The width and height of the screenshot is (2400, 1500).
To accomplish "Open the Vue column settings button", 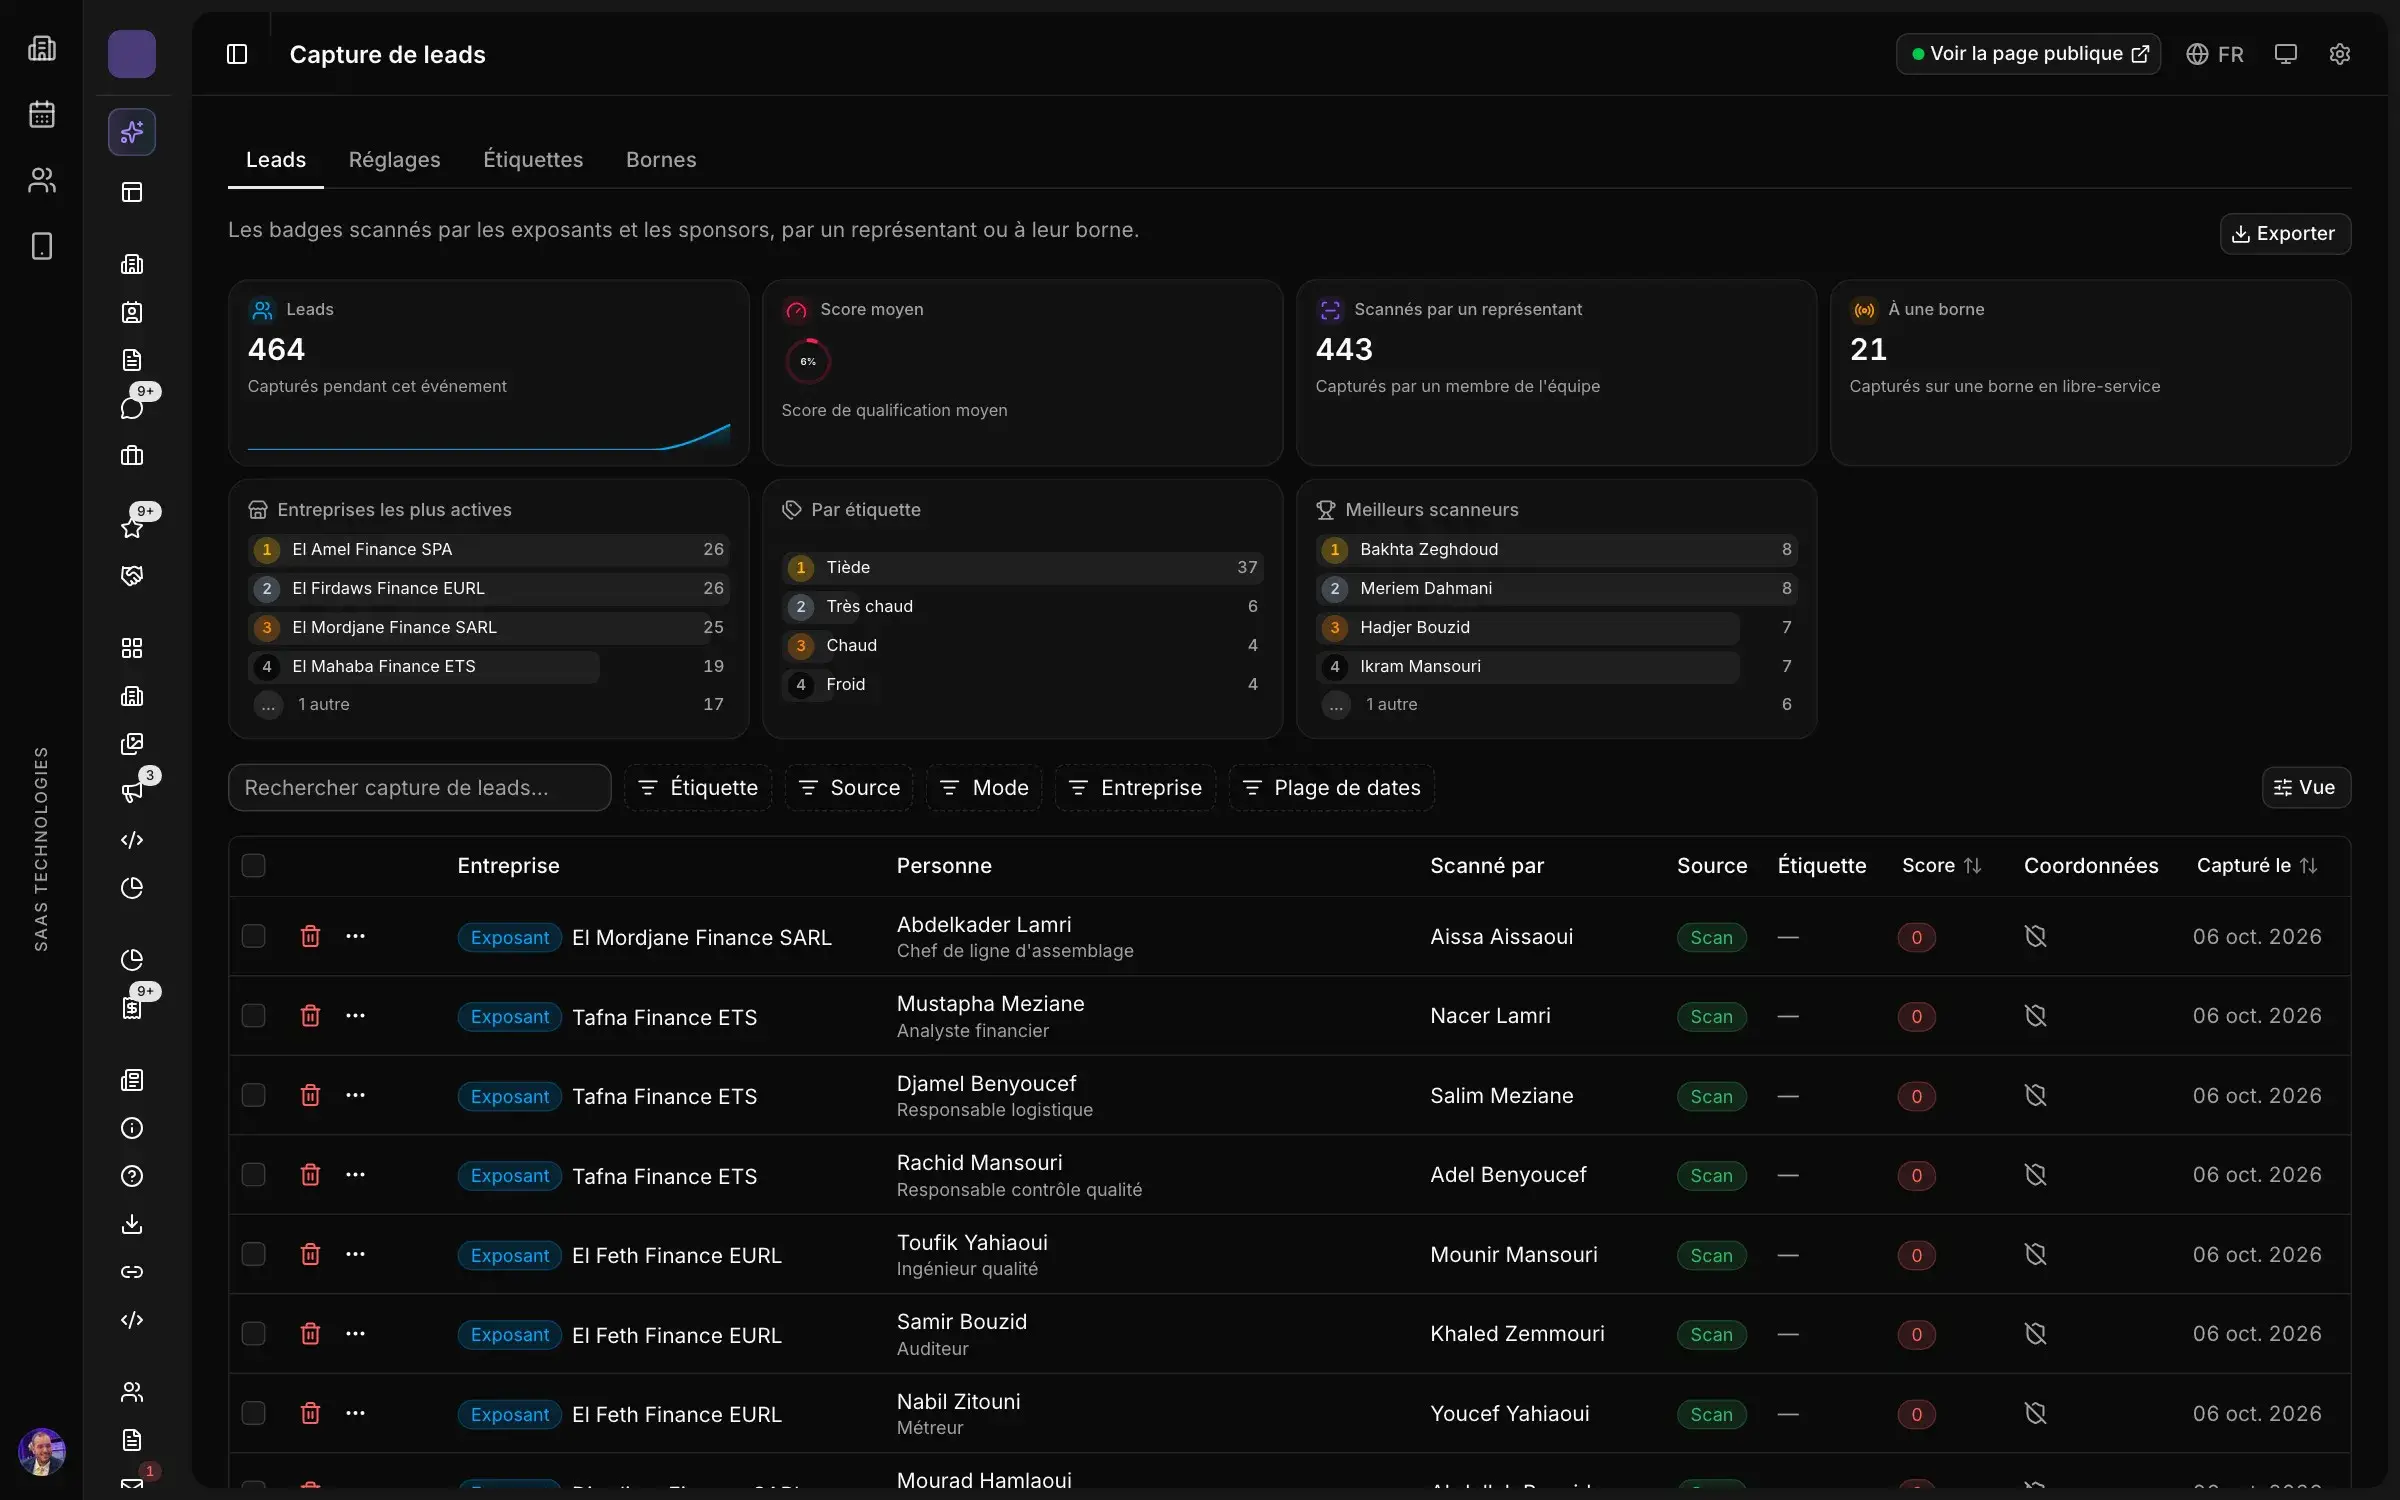I will pos(2306,788).
